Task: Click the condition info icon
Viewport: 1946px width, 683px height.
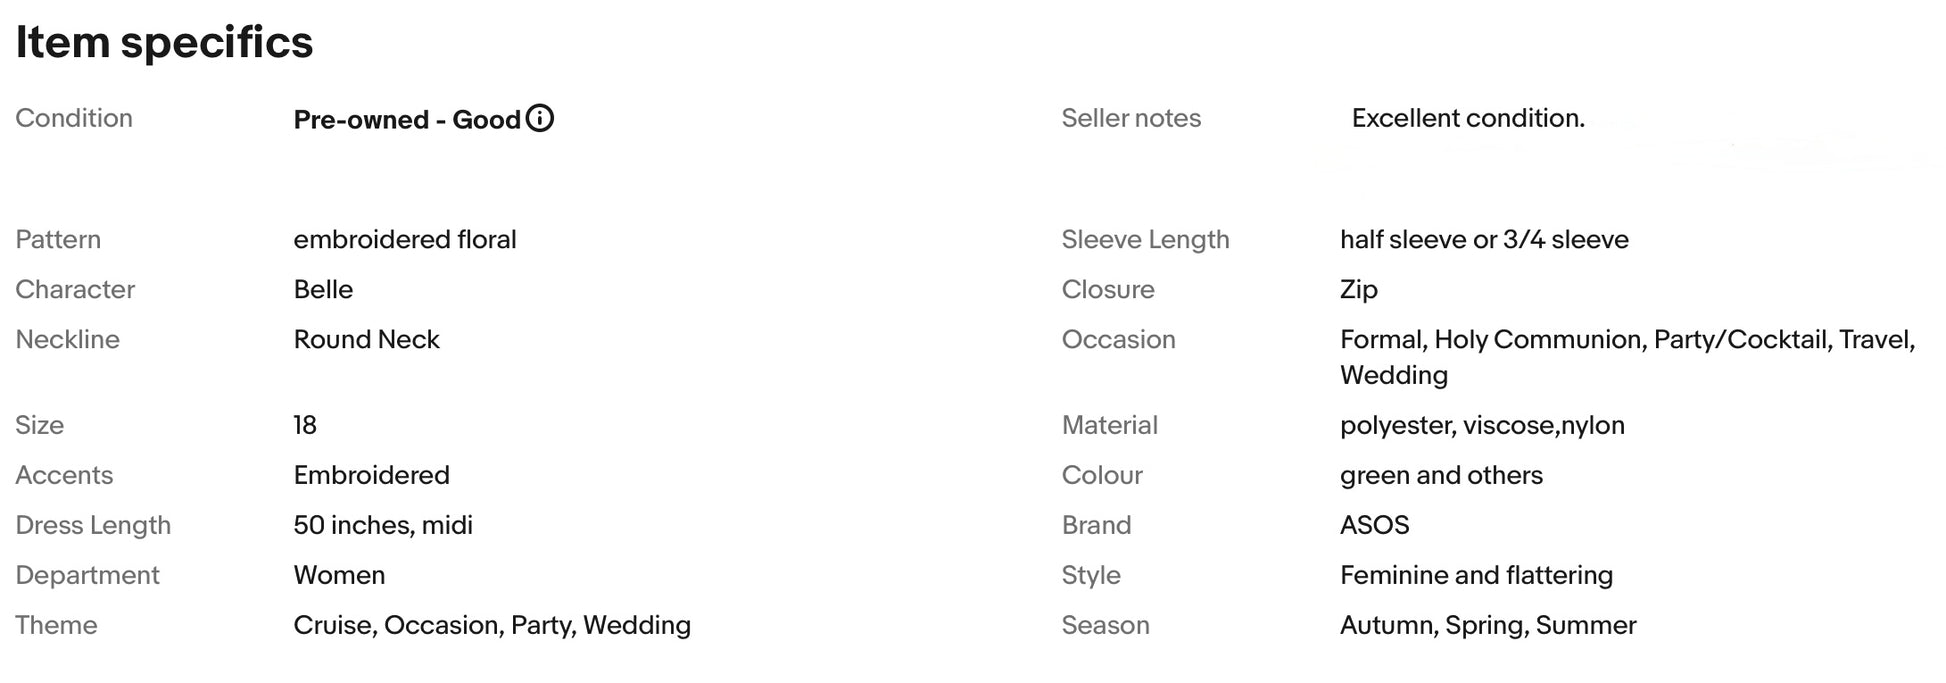Action: pyautogui.click(x=539, y=118)
